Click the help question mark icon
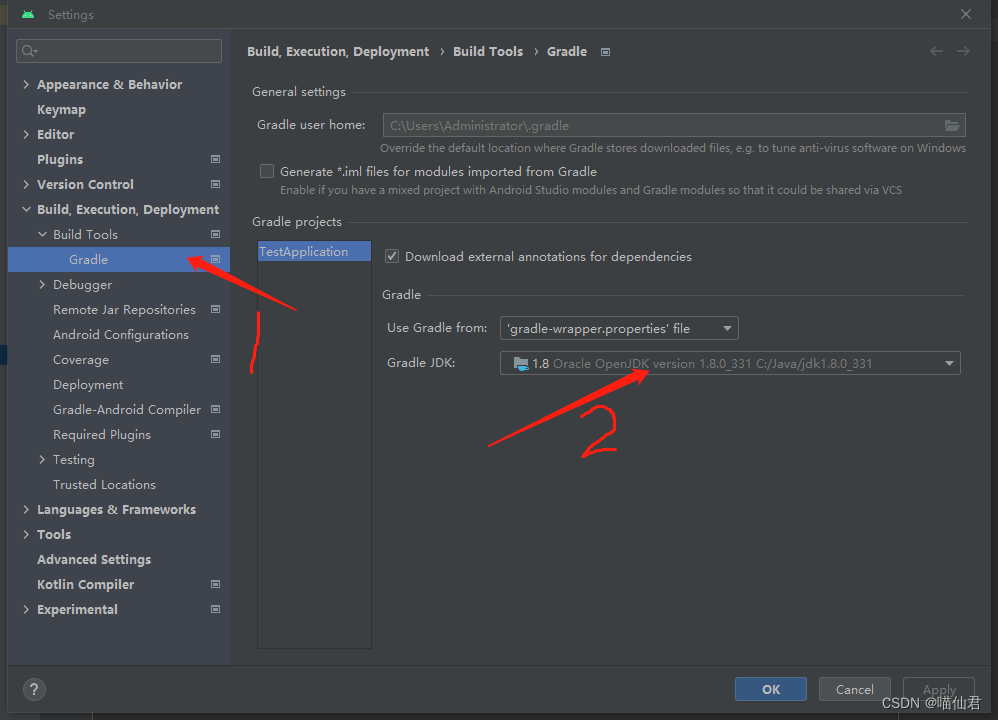 pyautogui.click(x=34, y=689)
